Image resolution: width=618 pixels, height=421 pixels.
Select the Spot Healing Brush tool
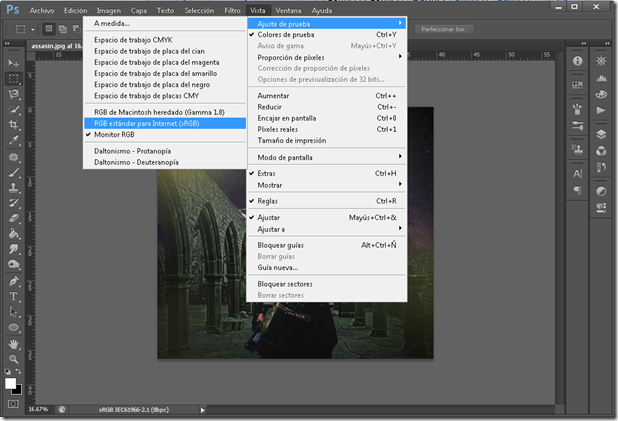14,157
